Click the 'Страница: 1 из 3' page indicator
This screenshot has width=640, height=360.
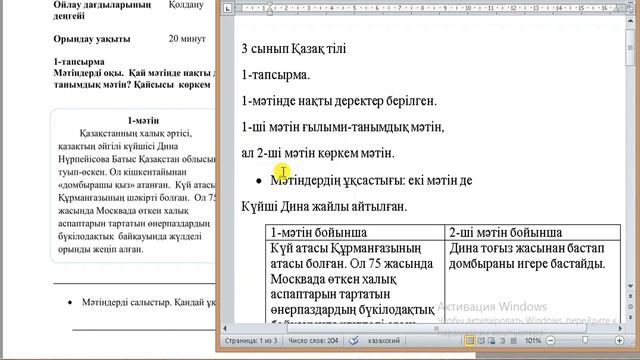pos(251,340)
